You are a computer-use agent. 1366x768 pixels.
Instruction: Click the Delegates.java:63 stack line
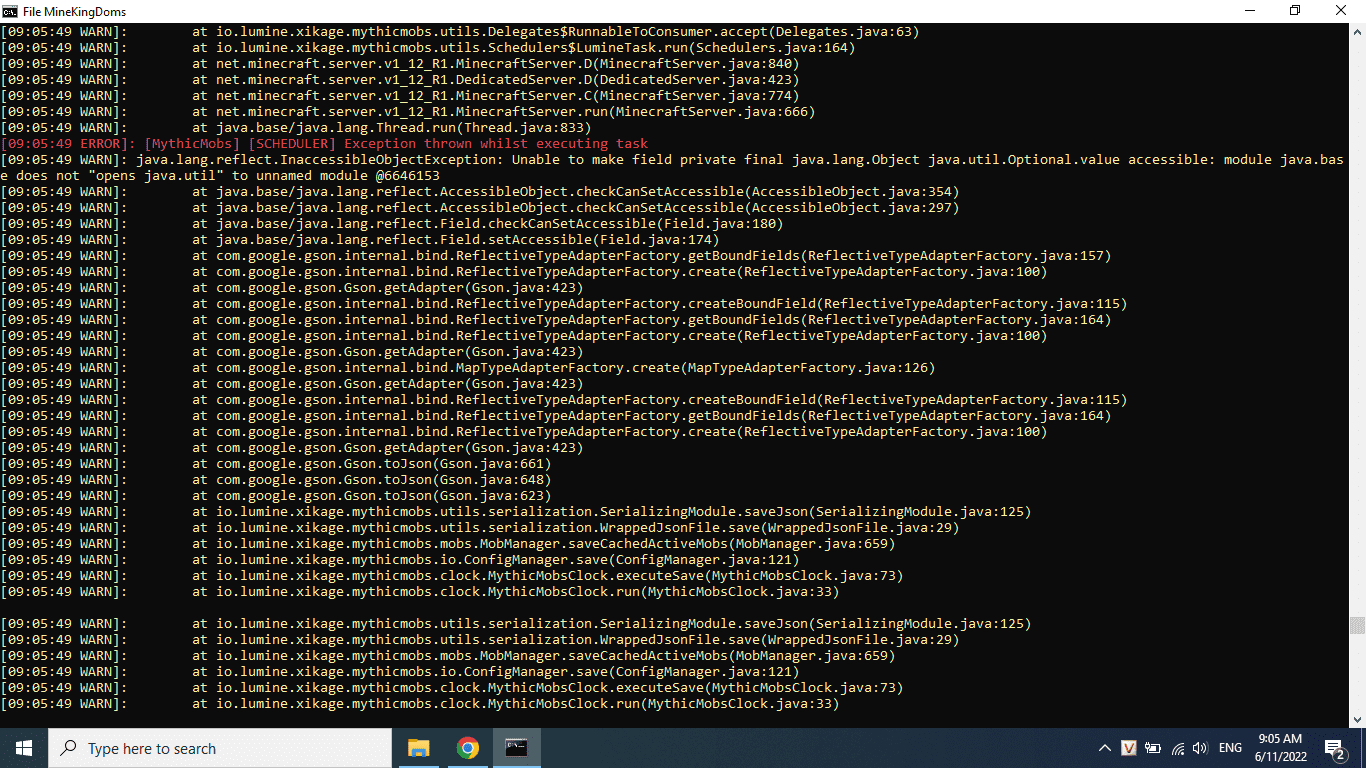click(x=459, y=32)
